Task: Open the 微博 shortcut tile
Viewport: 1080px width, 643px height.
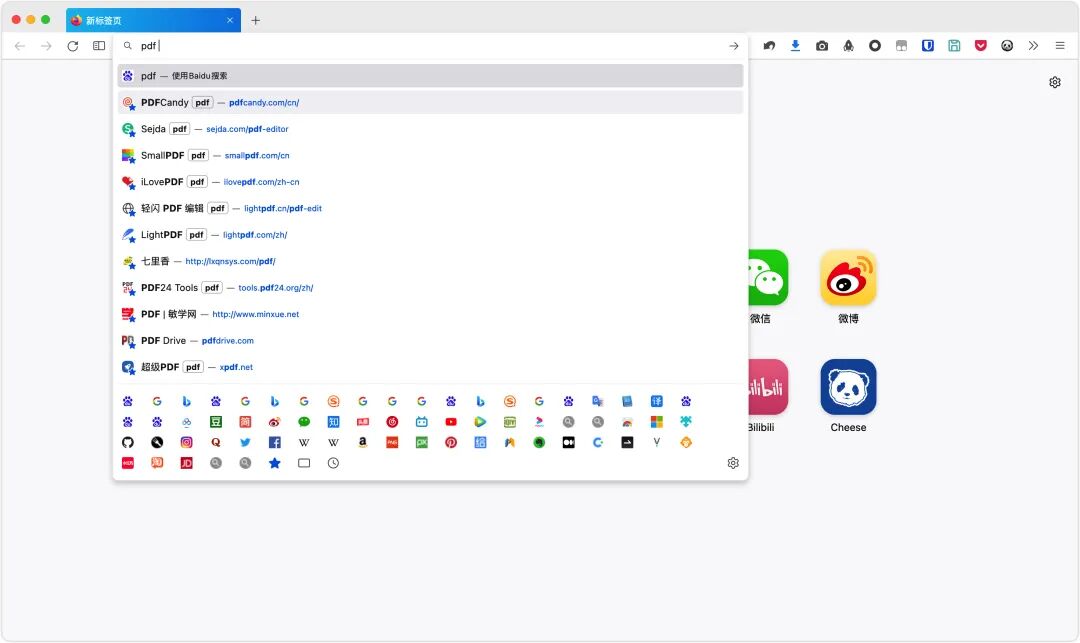Action: point(848,277)
